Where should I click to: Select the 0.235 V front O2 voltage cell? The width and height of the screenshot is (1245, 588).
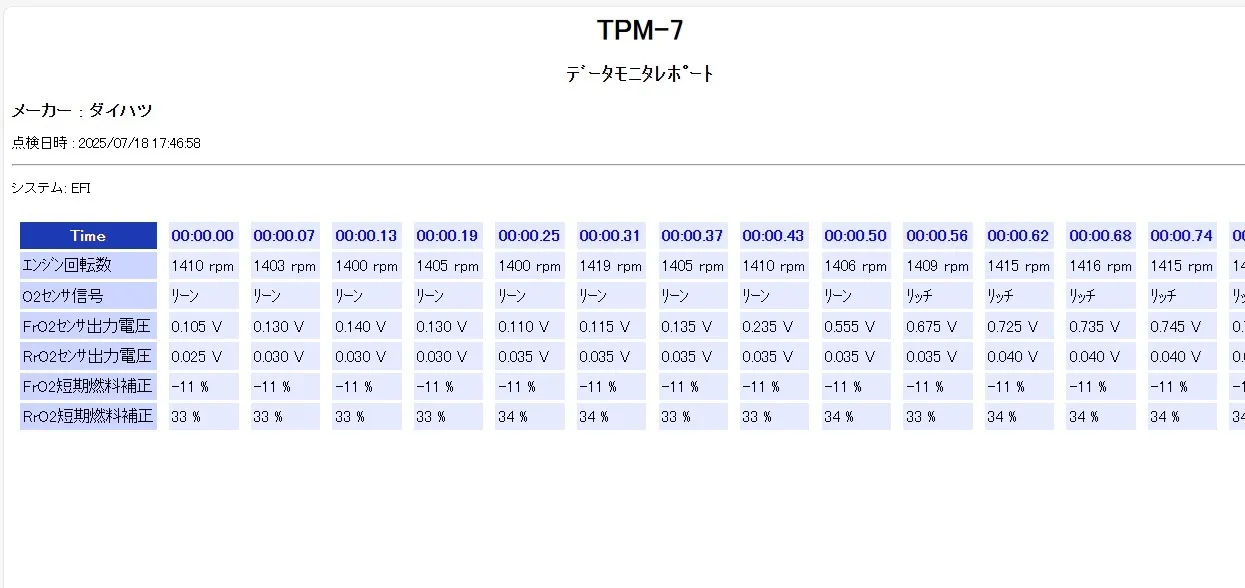click(774, 326)
